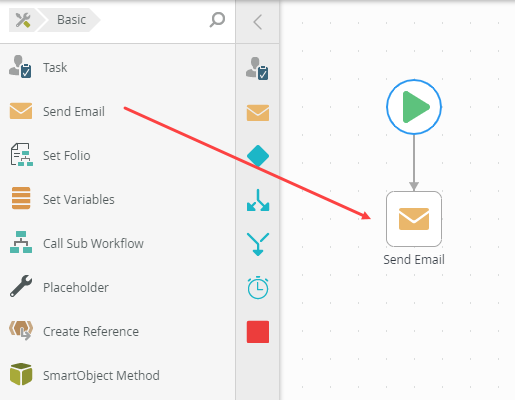Pick the teal merge arrow icon
Screen dimensions: 515x400
tap(258, 244)
